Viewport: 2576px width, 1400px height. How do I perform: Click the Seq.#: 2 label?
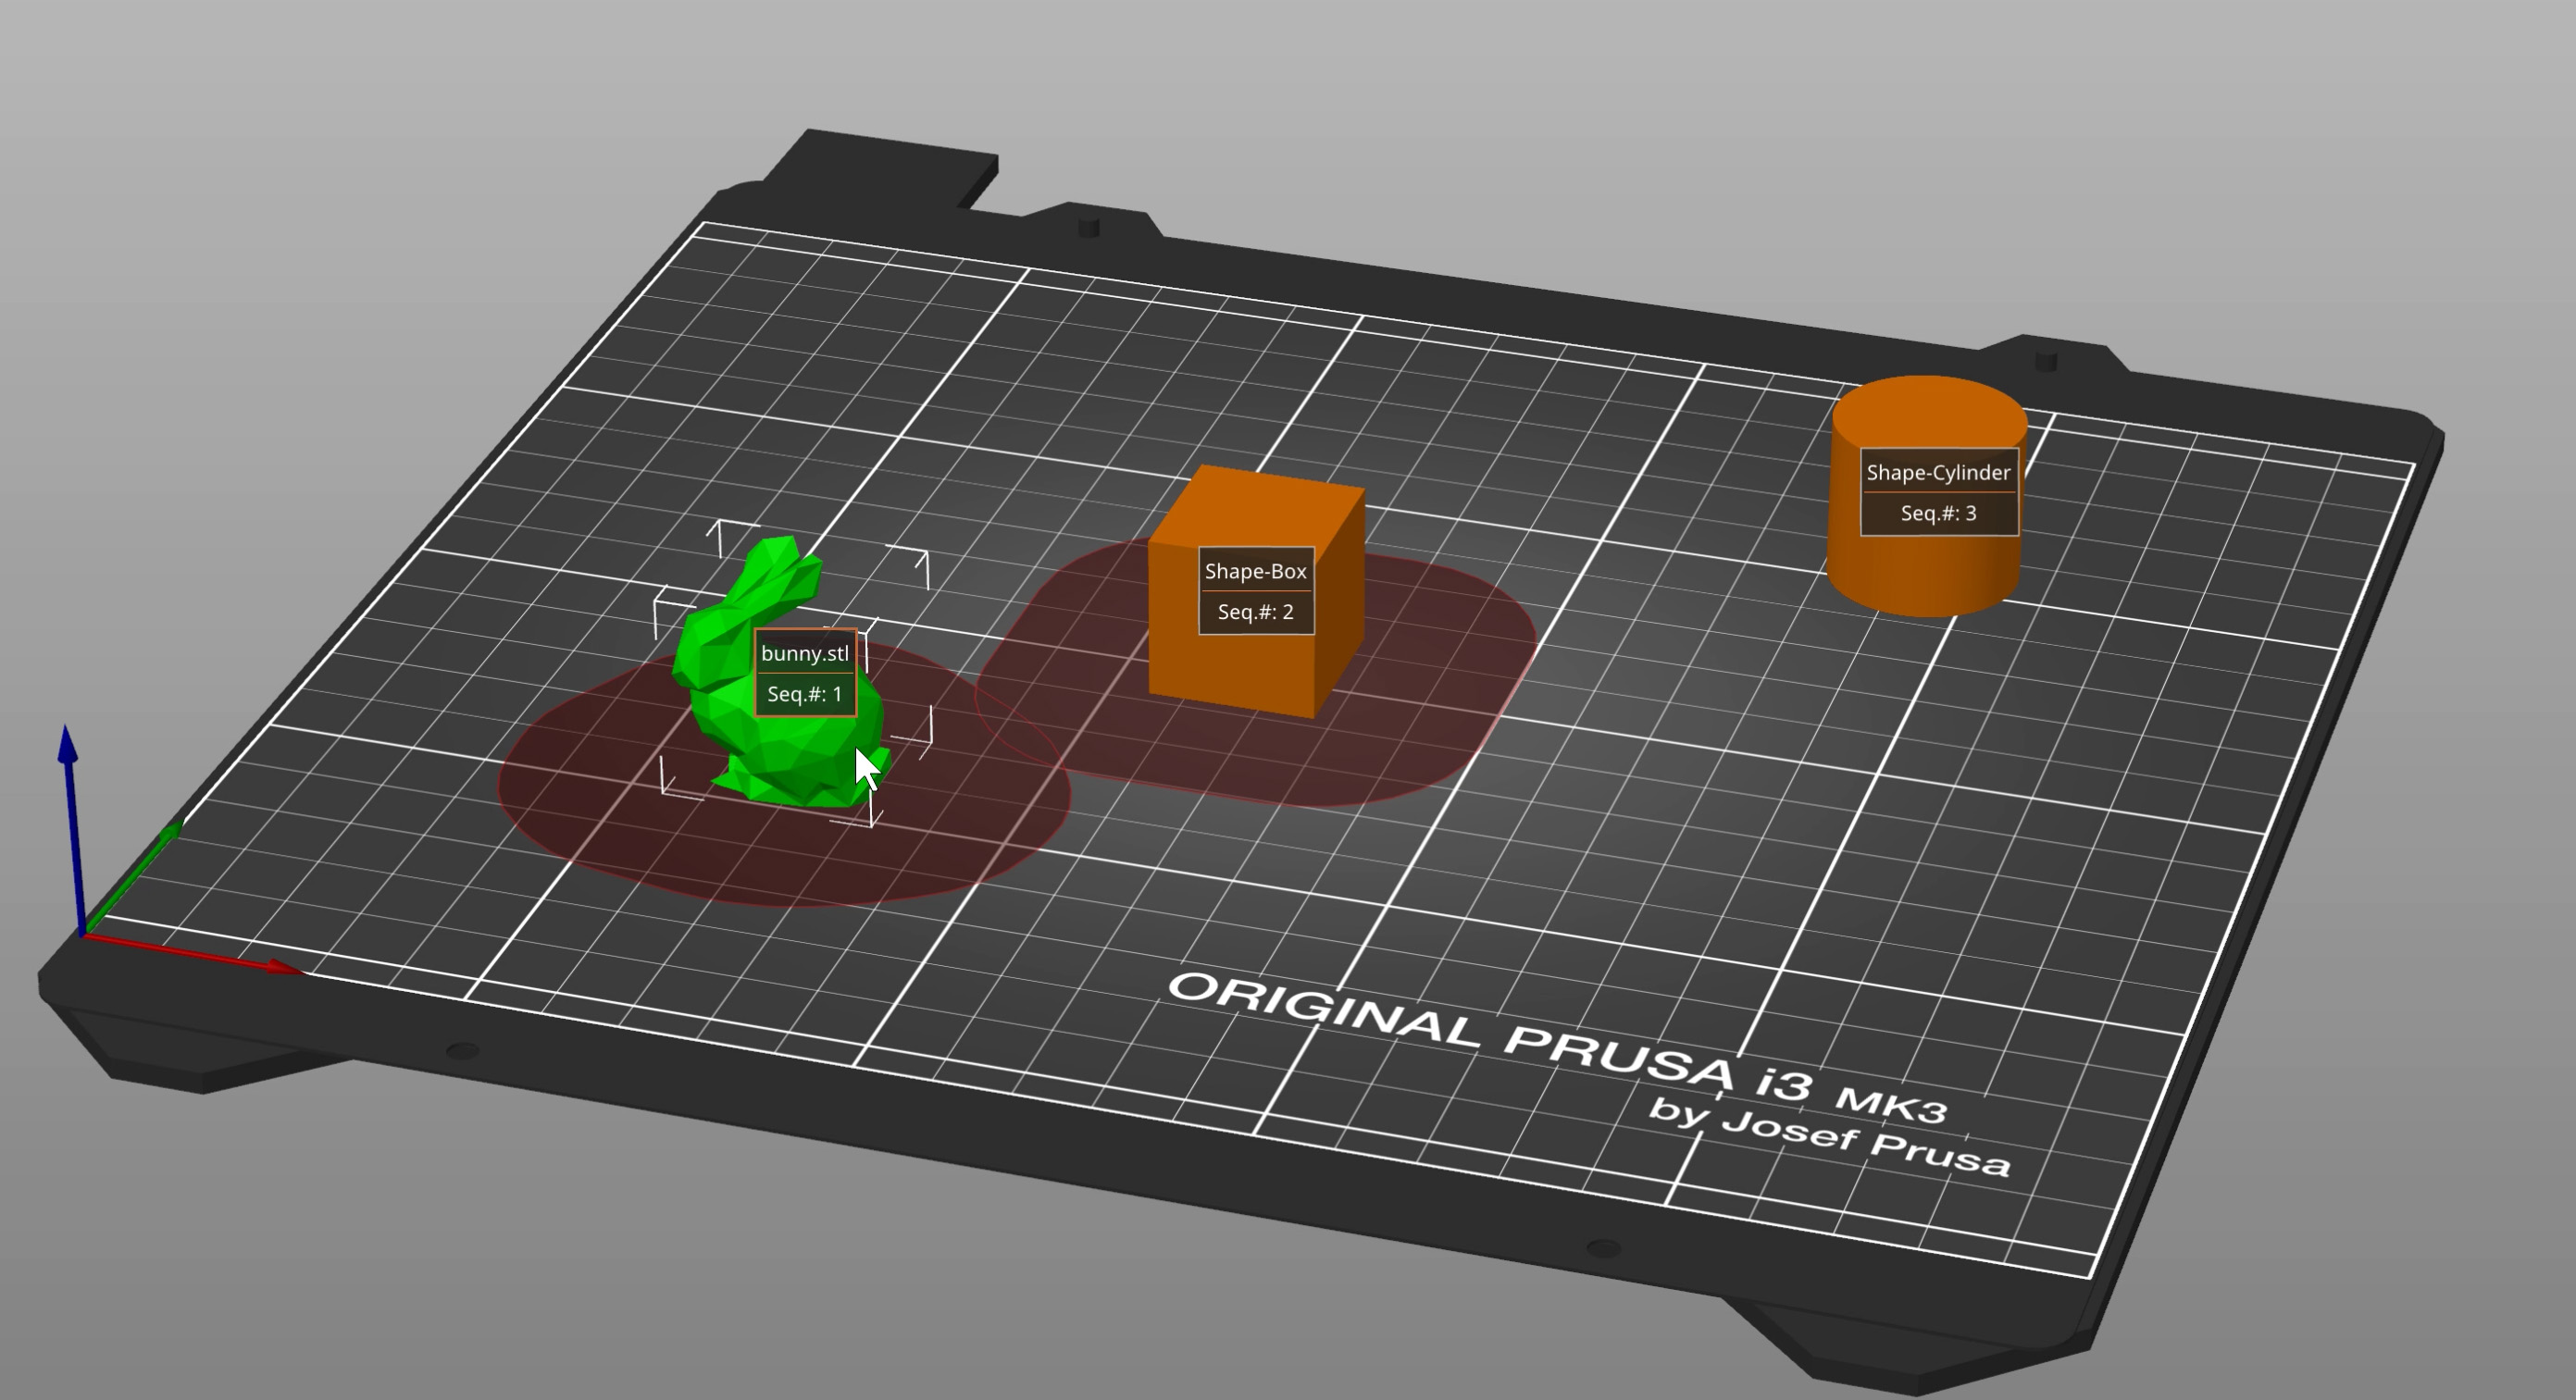(x=1256, y=612)
